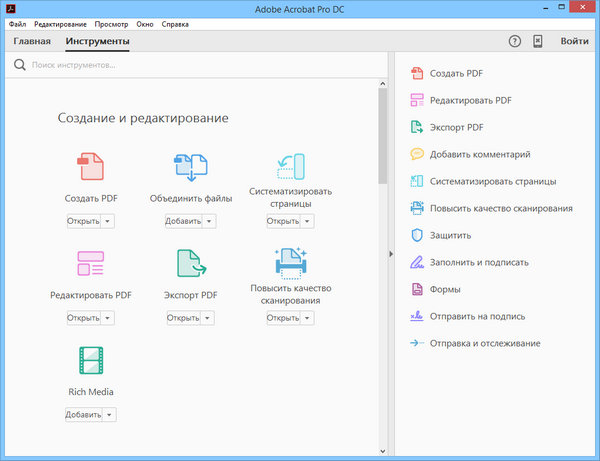
Task: Click the mobile device icon near Войти
Action: tap(538, 41)
